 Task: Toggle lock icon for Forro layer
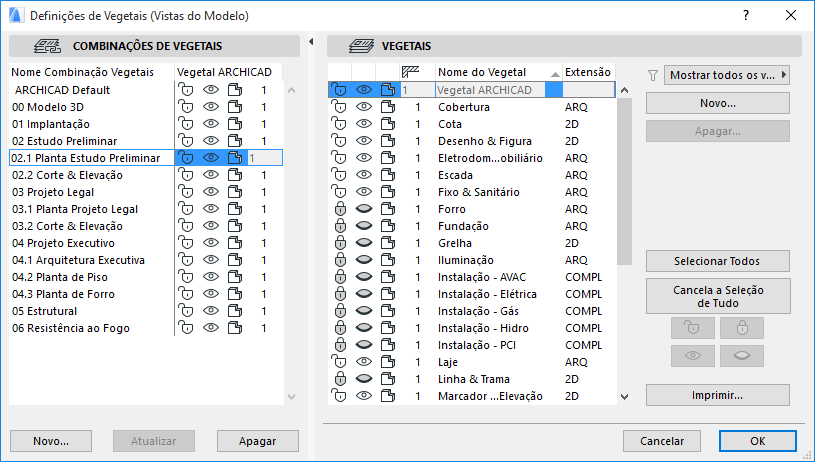coord(340,209)
